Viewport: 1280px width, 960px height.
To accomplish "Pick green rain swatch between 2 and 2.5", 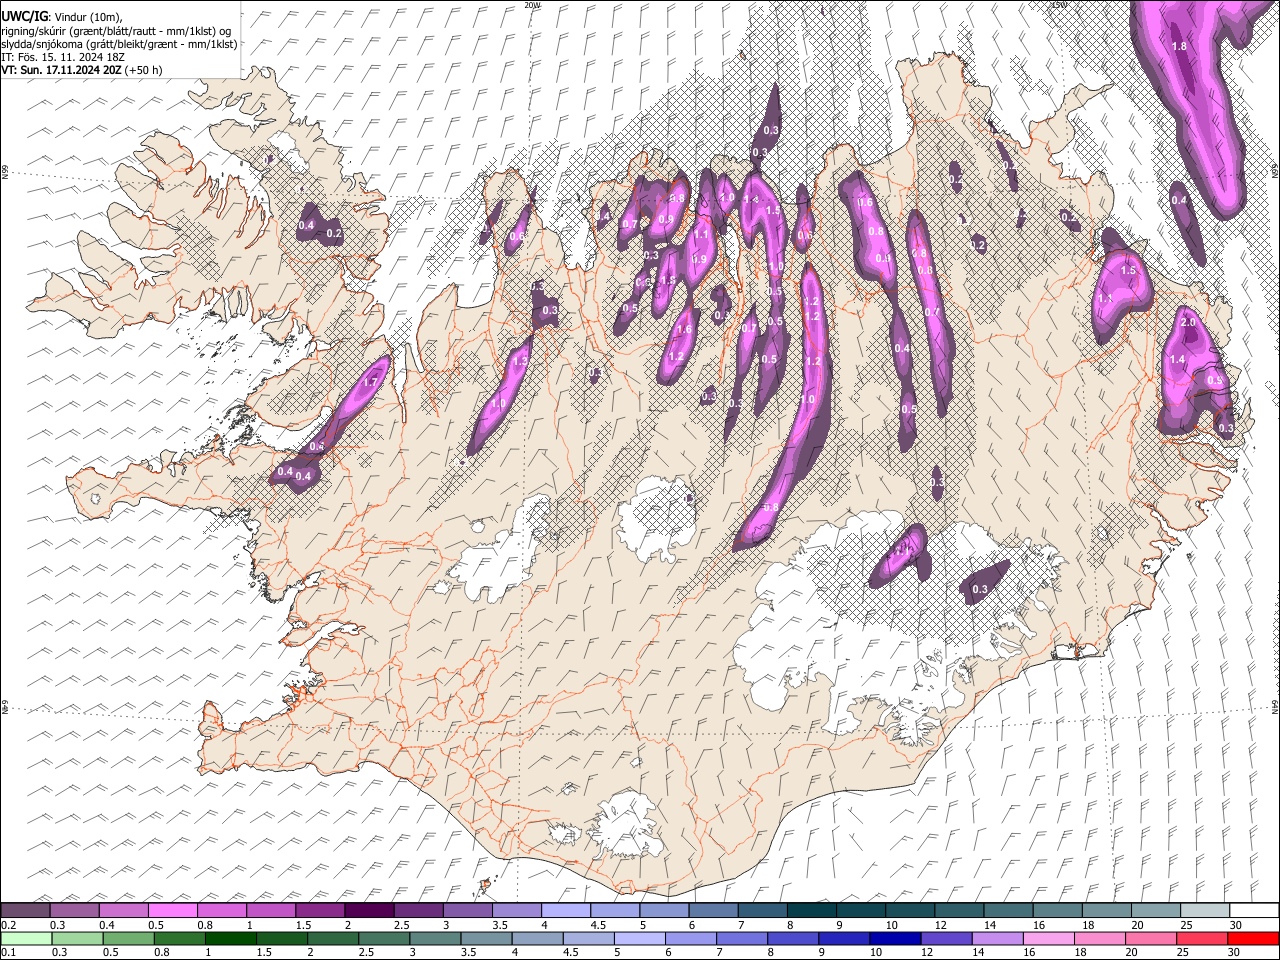I will [332, 938].
